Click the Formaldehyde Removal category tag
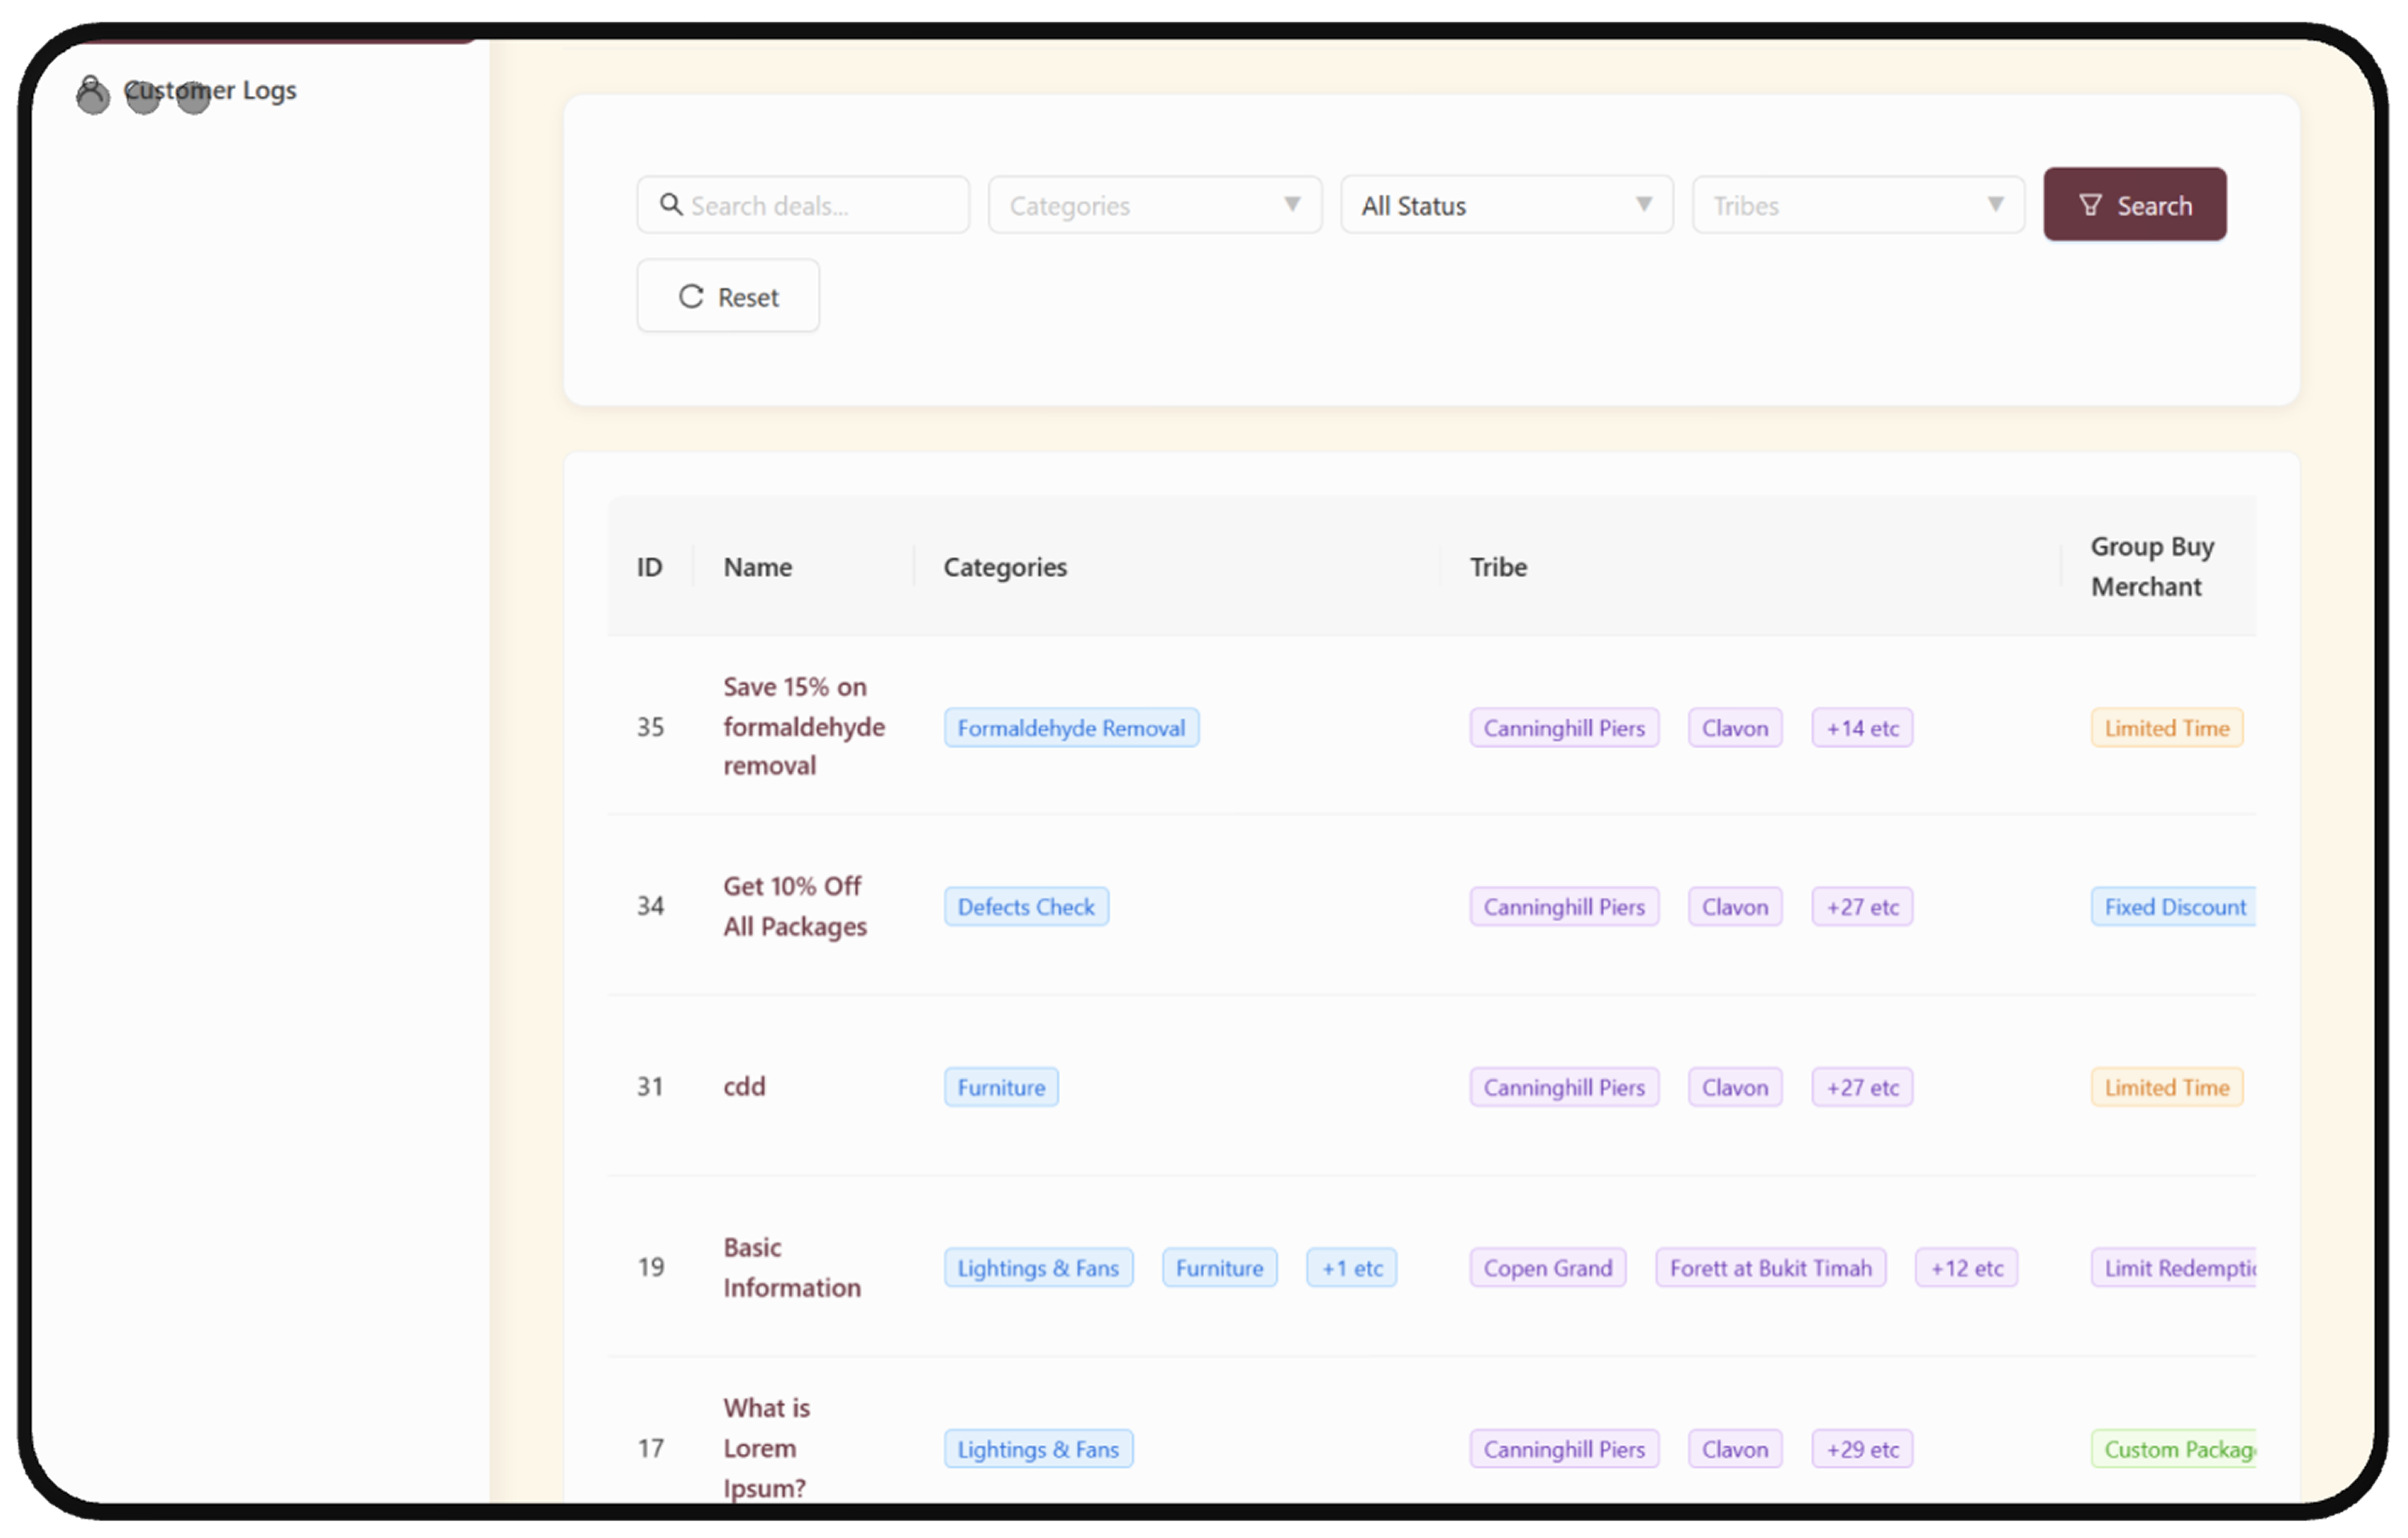 (x=1071, y=727)
